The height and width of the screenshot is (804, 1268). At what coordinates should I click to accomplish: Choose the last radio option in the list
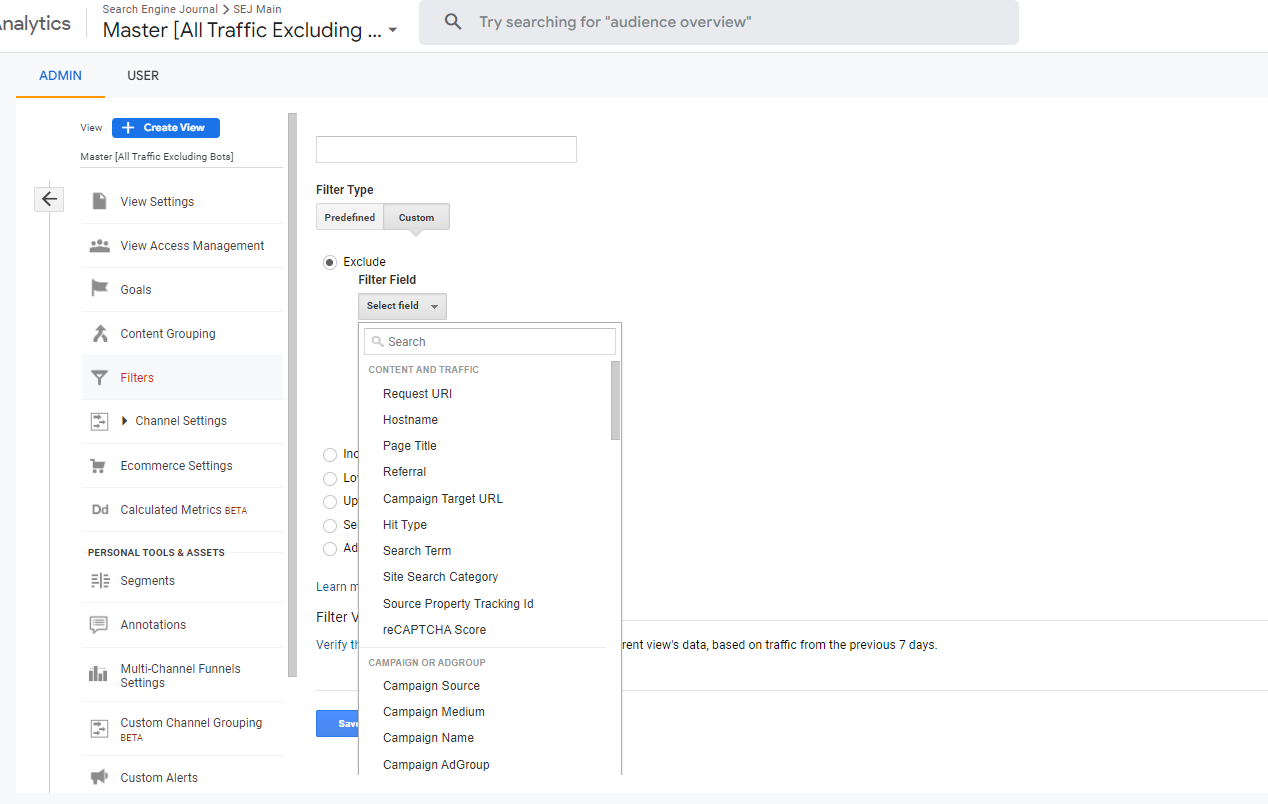coord(330,548)
